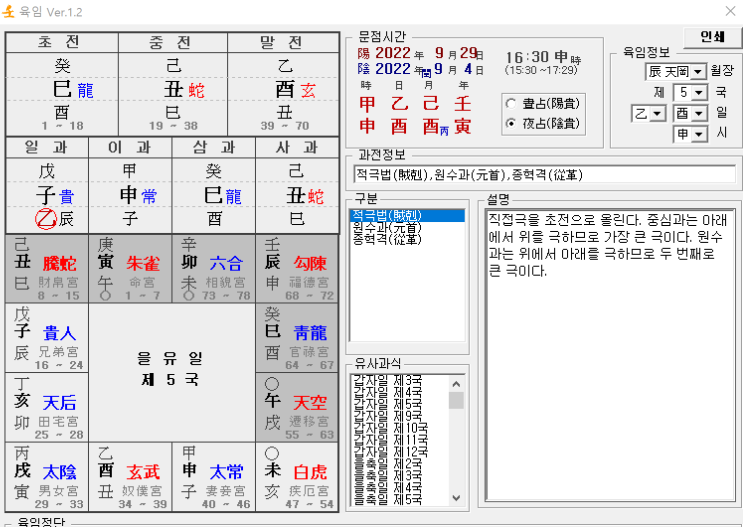The height and width of the screenshot is (527, 743).
Task: Click the 16:30 申時 time display
Action: click(x=543, y=58)
